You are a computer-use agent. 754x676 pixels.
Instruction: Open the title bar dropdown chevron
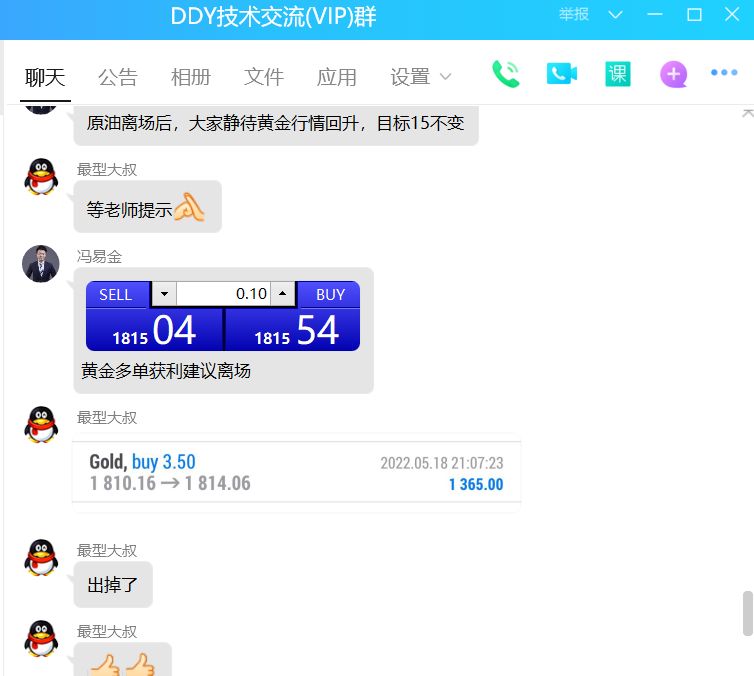tap(616, 15)
